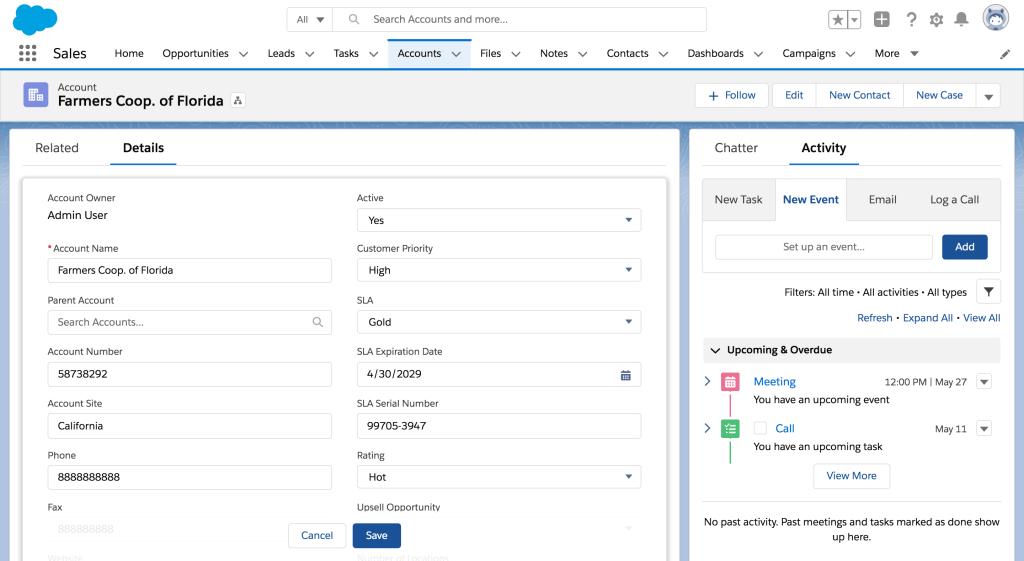View account hierarchy icon beside account name
This screenshot has width=1024, height=561.
[x=238, y=100]
